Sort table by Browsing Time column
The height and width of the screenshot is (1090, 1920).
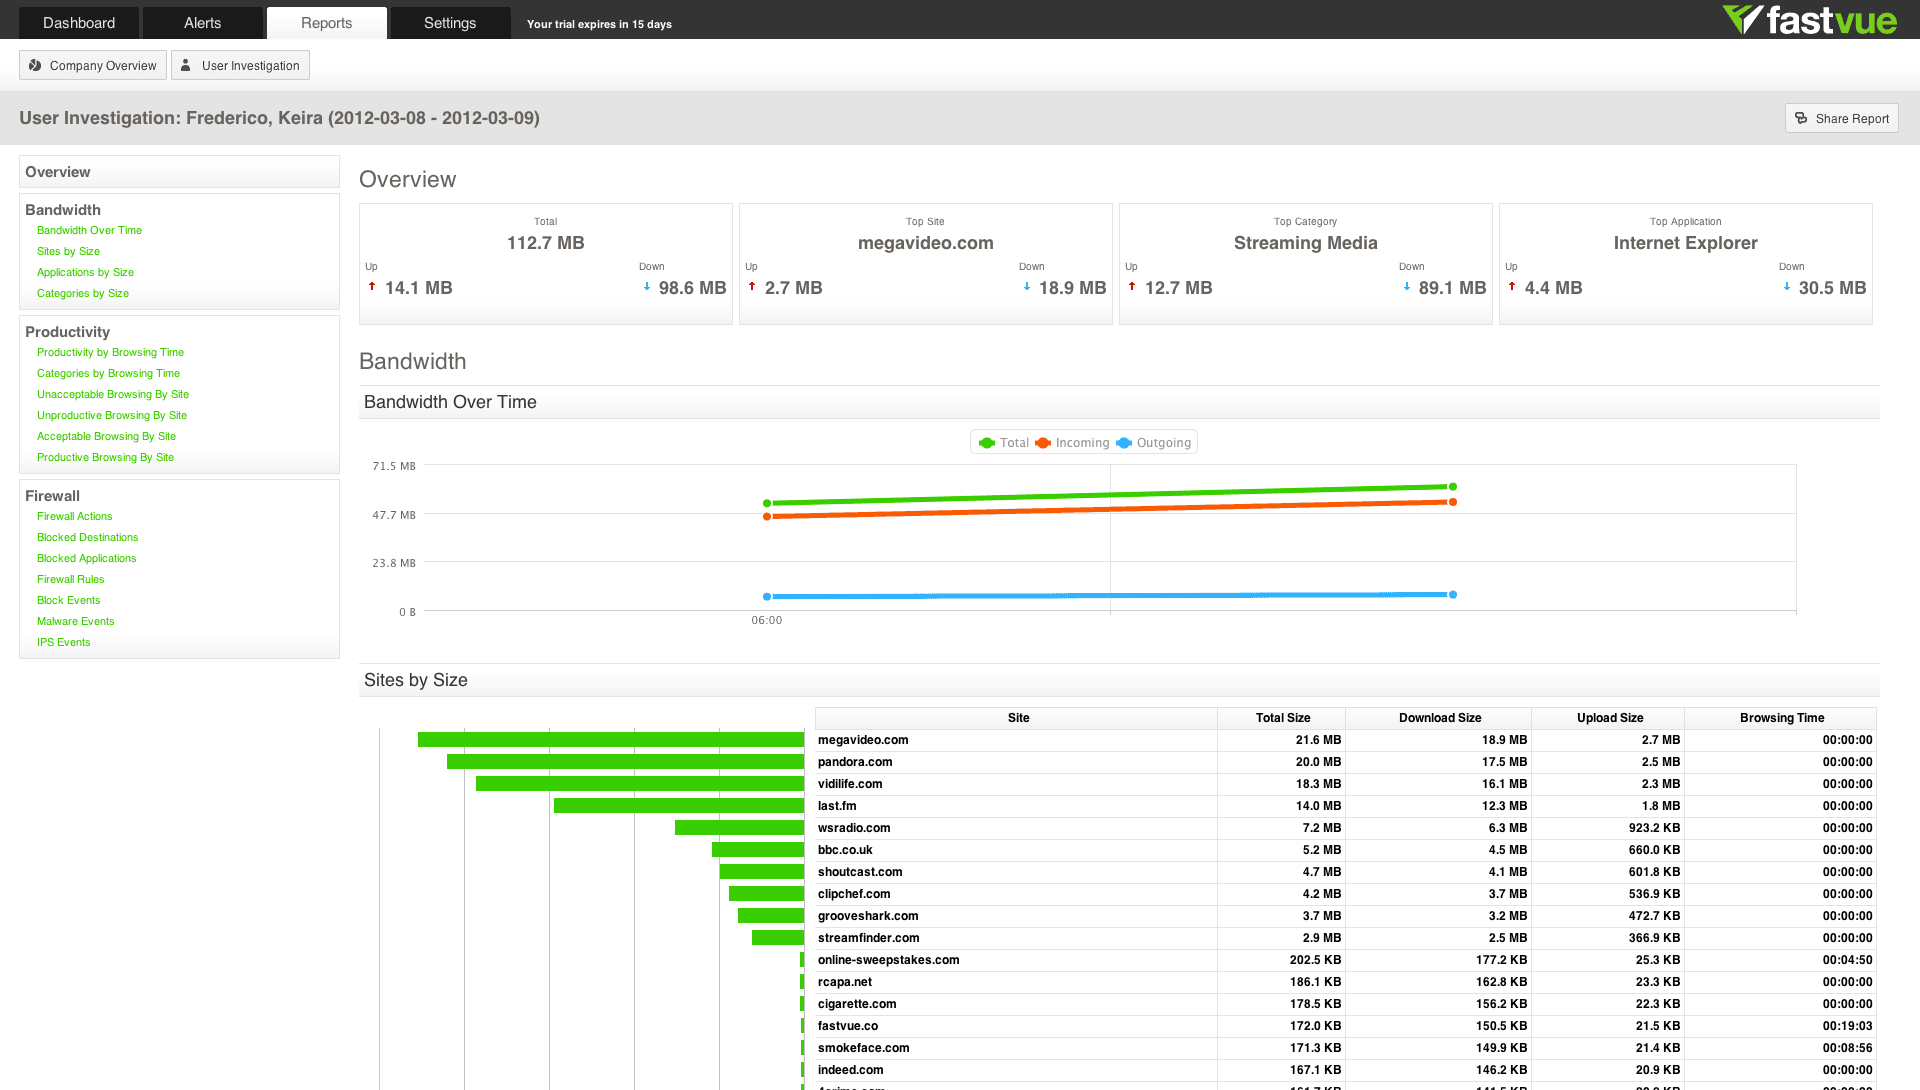[1781, 718]
